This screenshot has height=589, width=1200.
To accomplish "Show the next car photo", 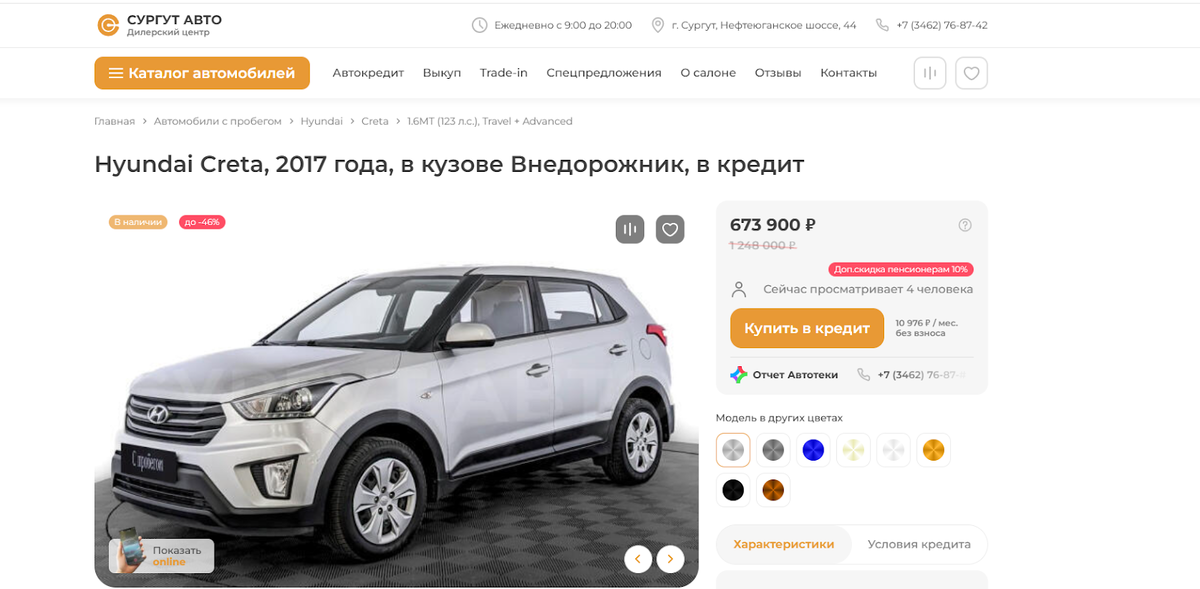I will pos(670,558).
